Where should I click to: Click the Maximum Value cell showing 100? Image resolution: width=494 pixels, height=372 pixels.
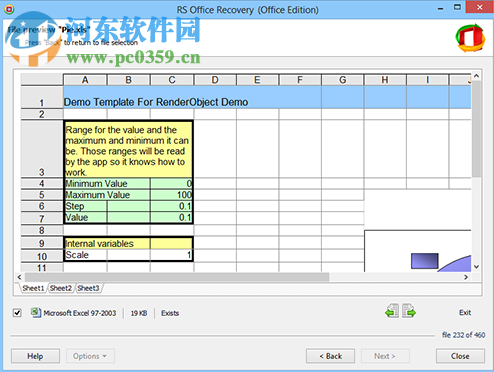click(171, 195)
